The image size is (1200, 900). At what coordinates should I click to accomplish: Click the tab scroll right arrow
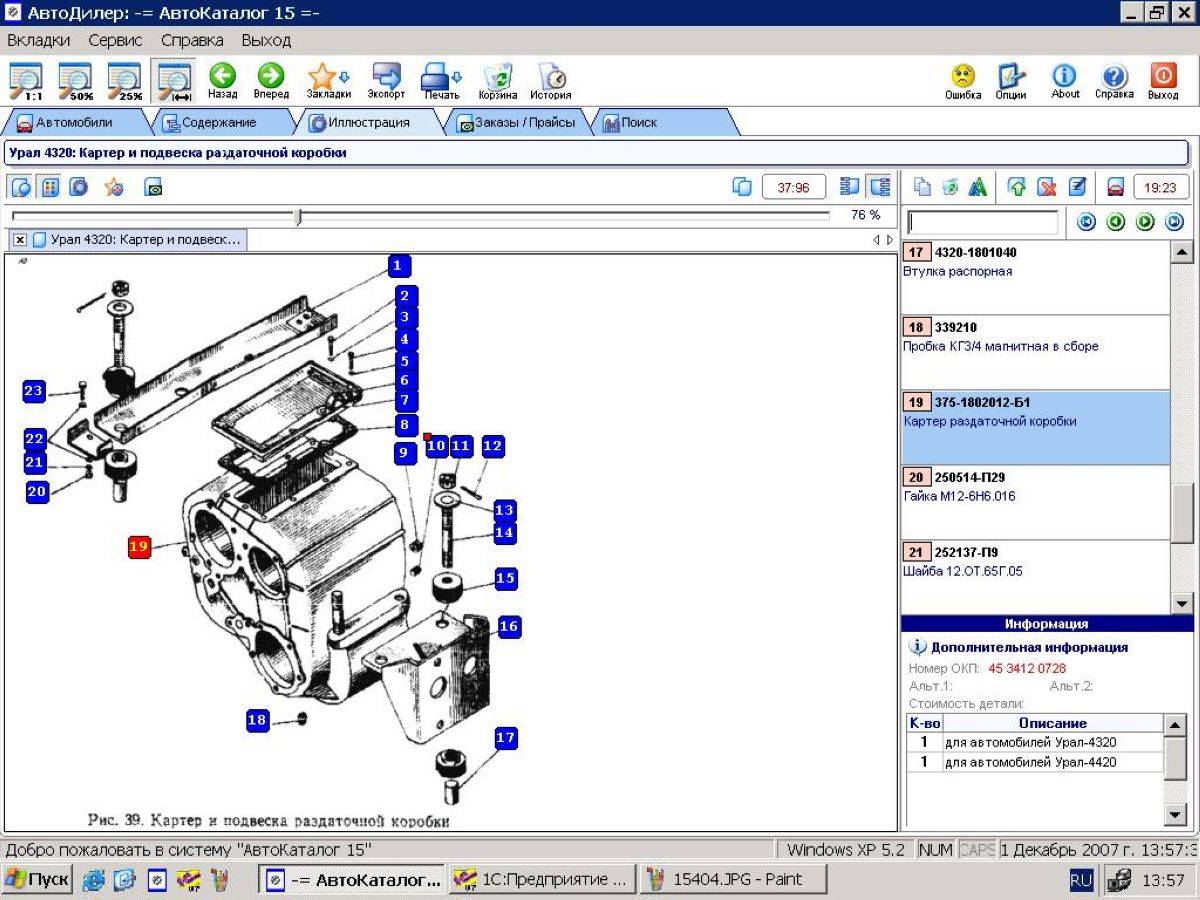(890, 240)
